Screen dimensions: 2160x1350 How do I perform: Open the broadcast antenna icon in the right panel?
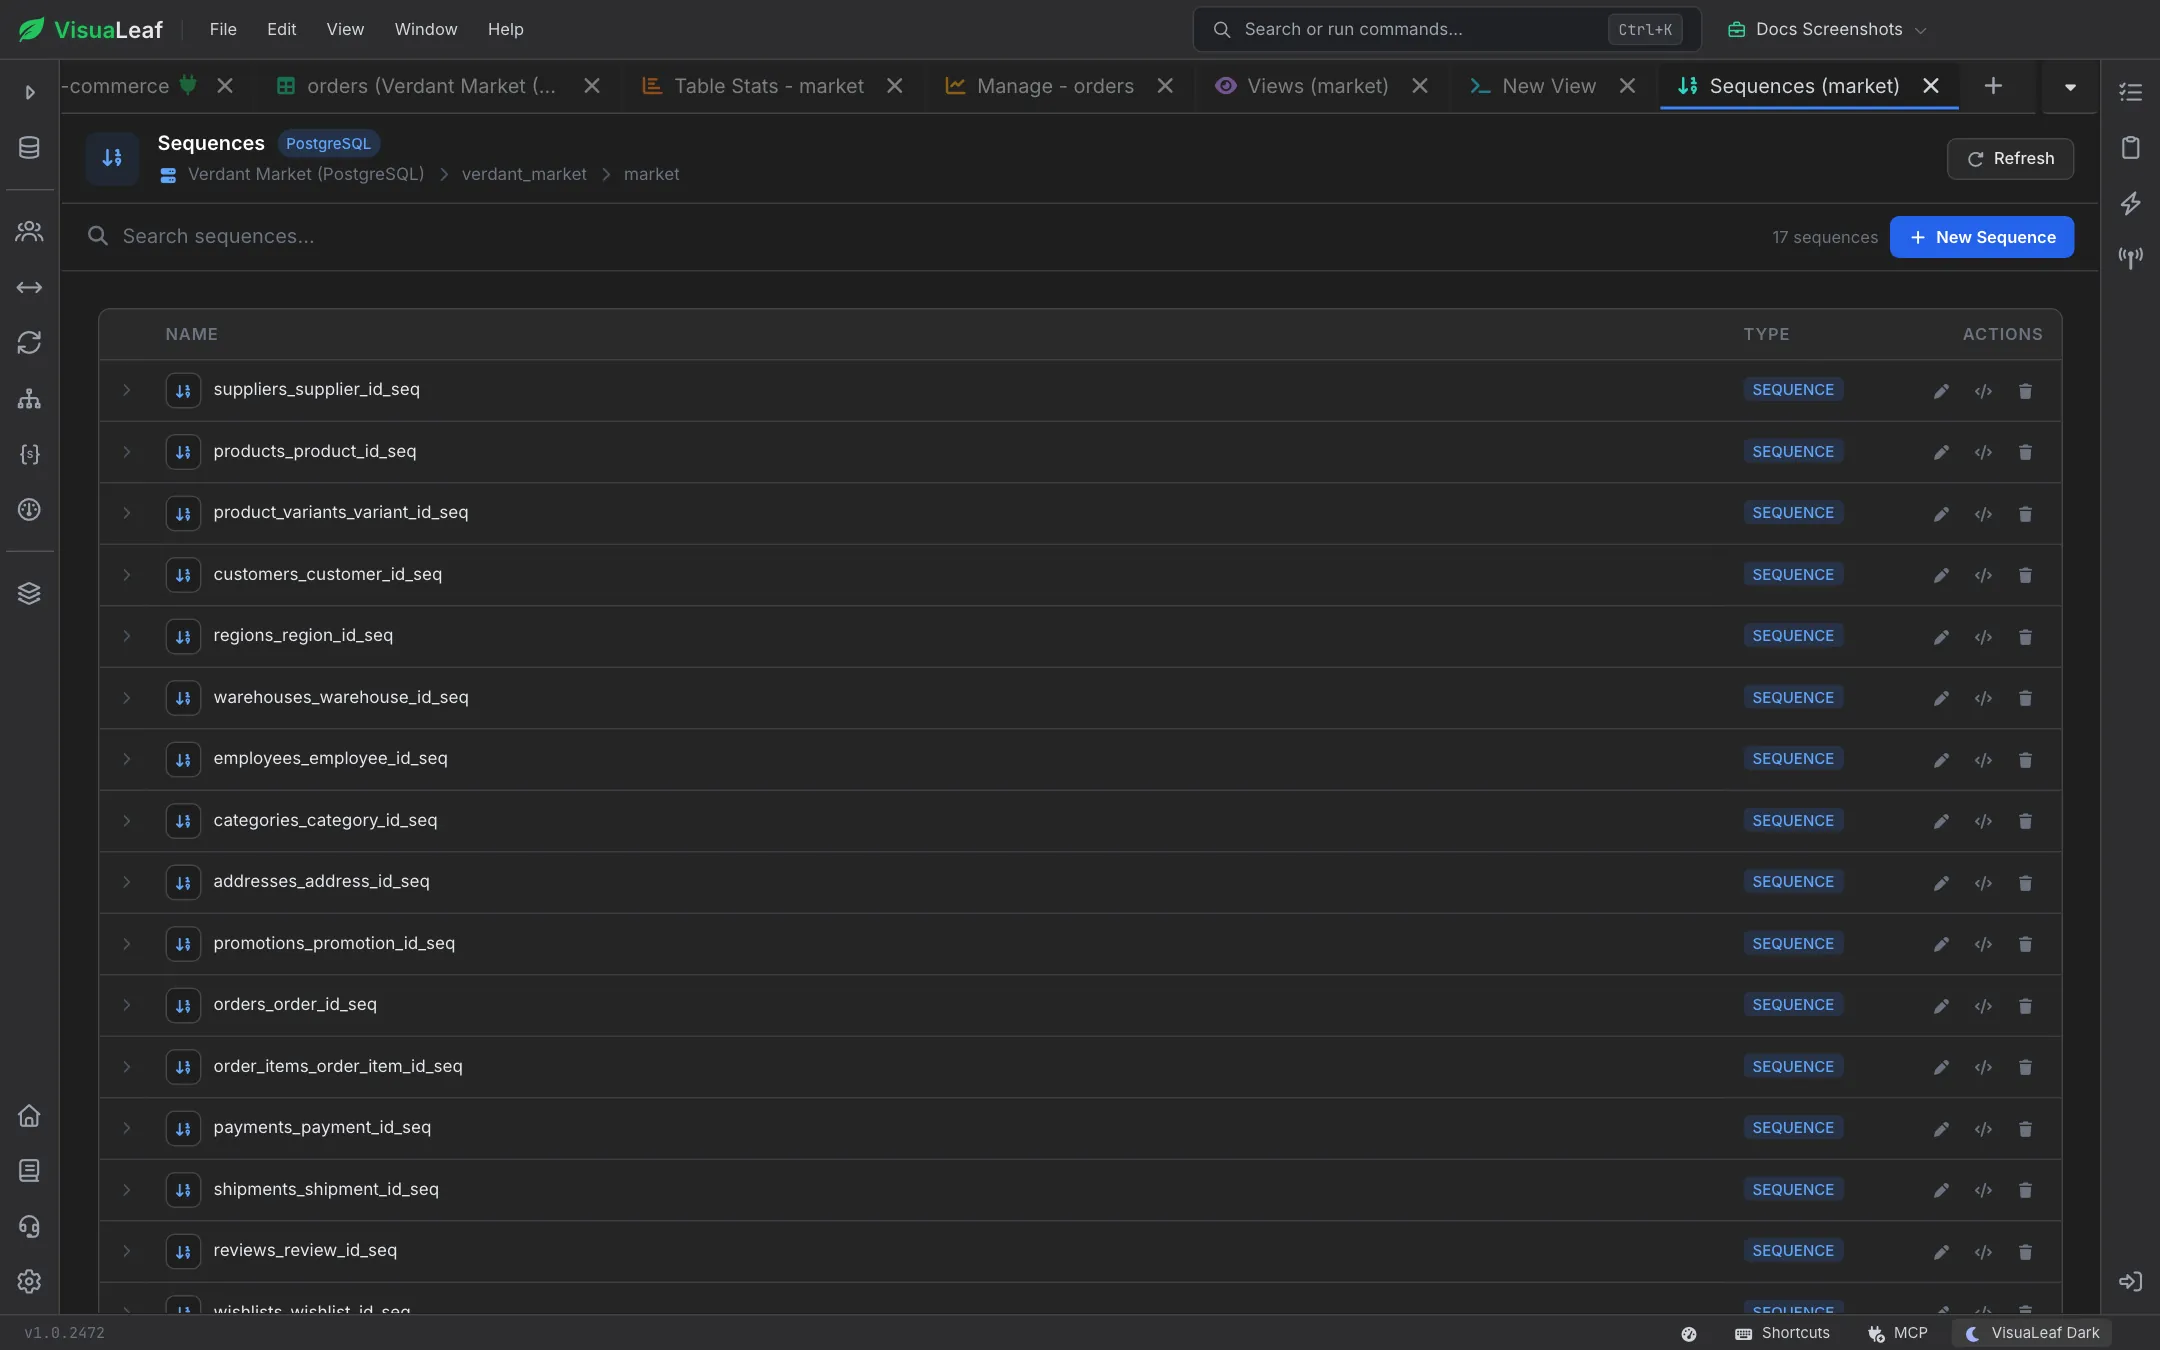[2130, 258]
